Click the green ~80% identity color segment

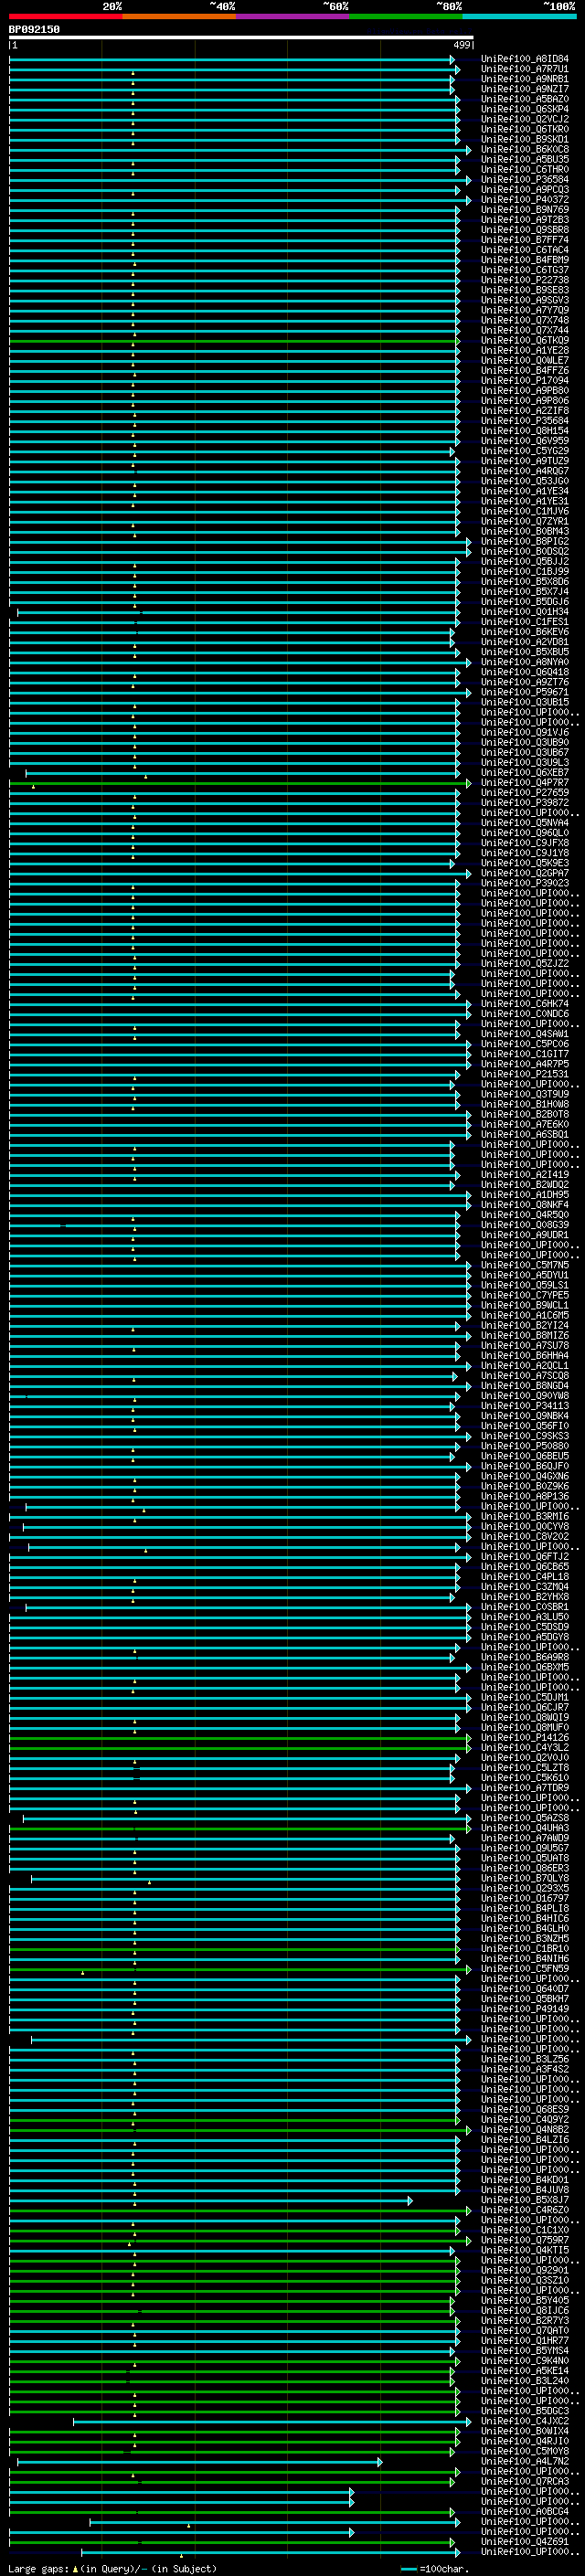click(406, 16)
